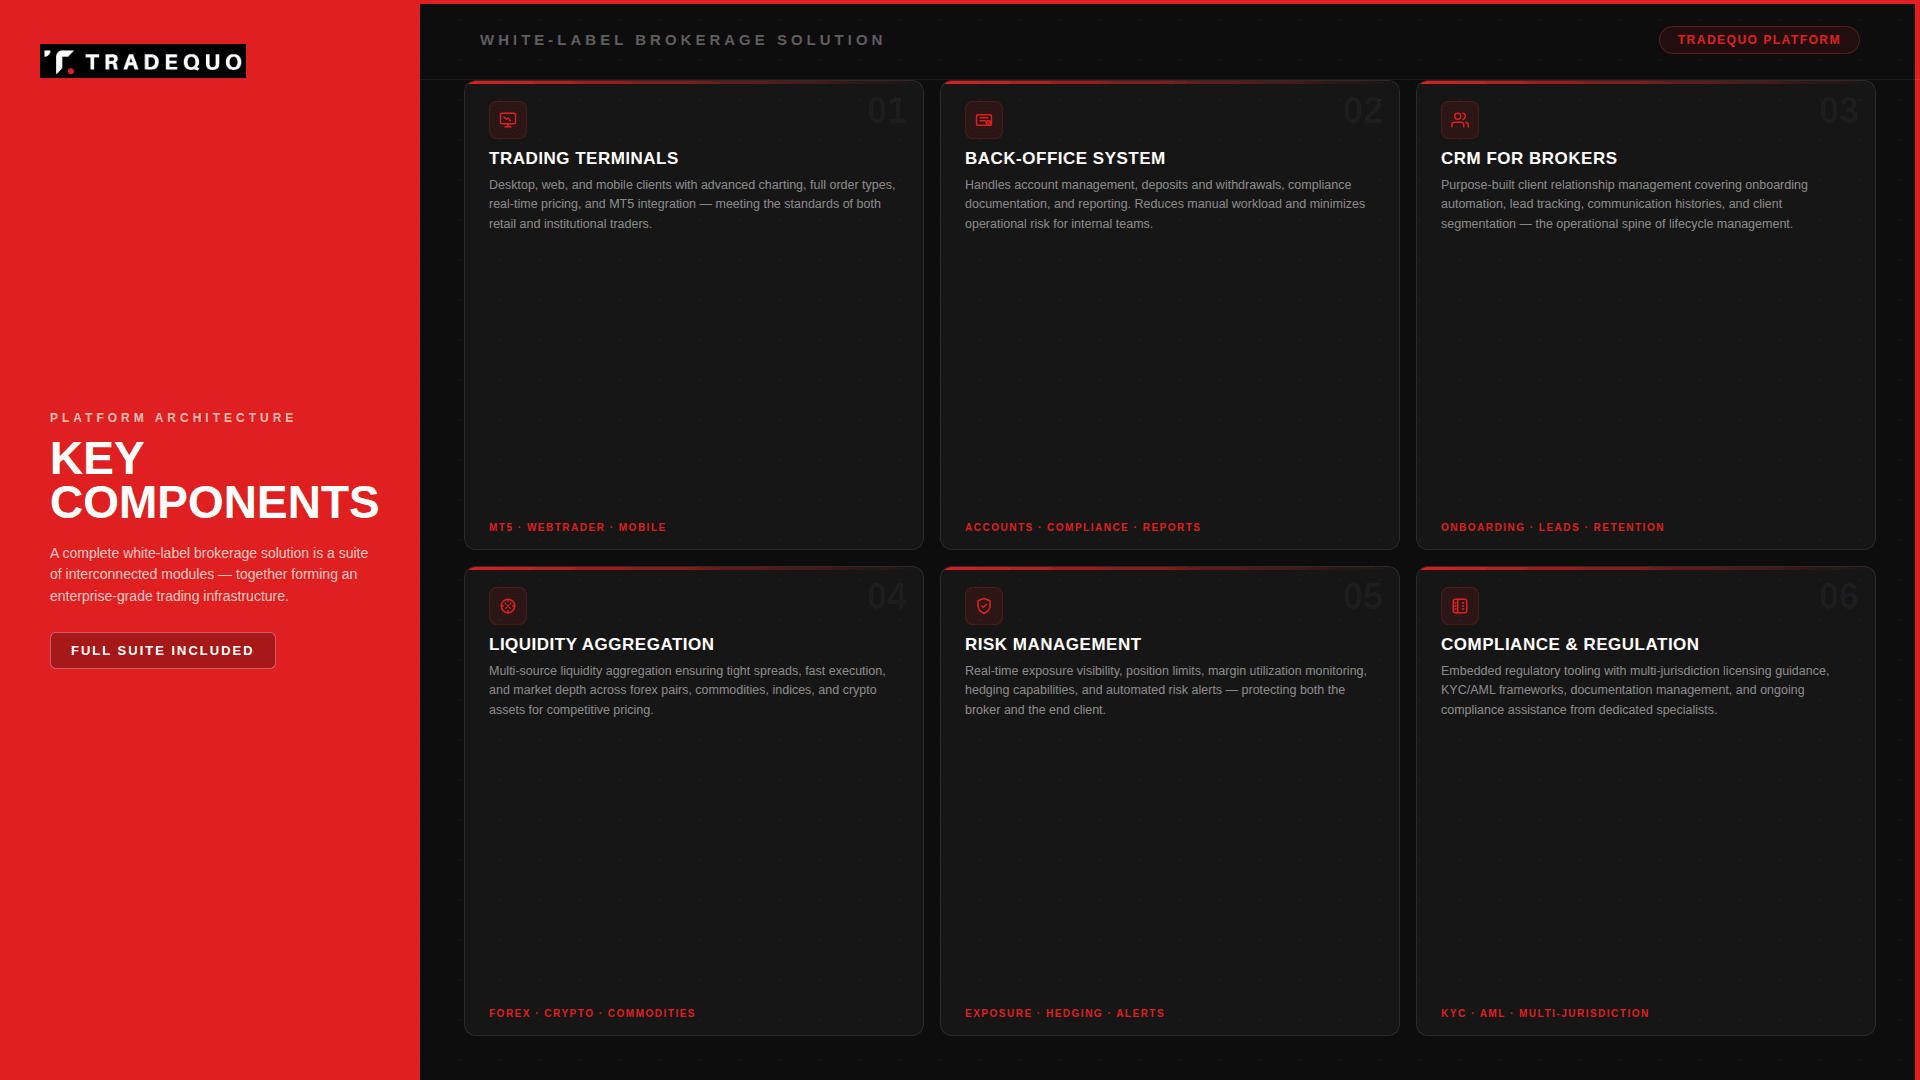
Task: Click the Risk Management shield icon
Action: tap(984, 606)
